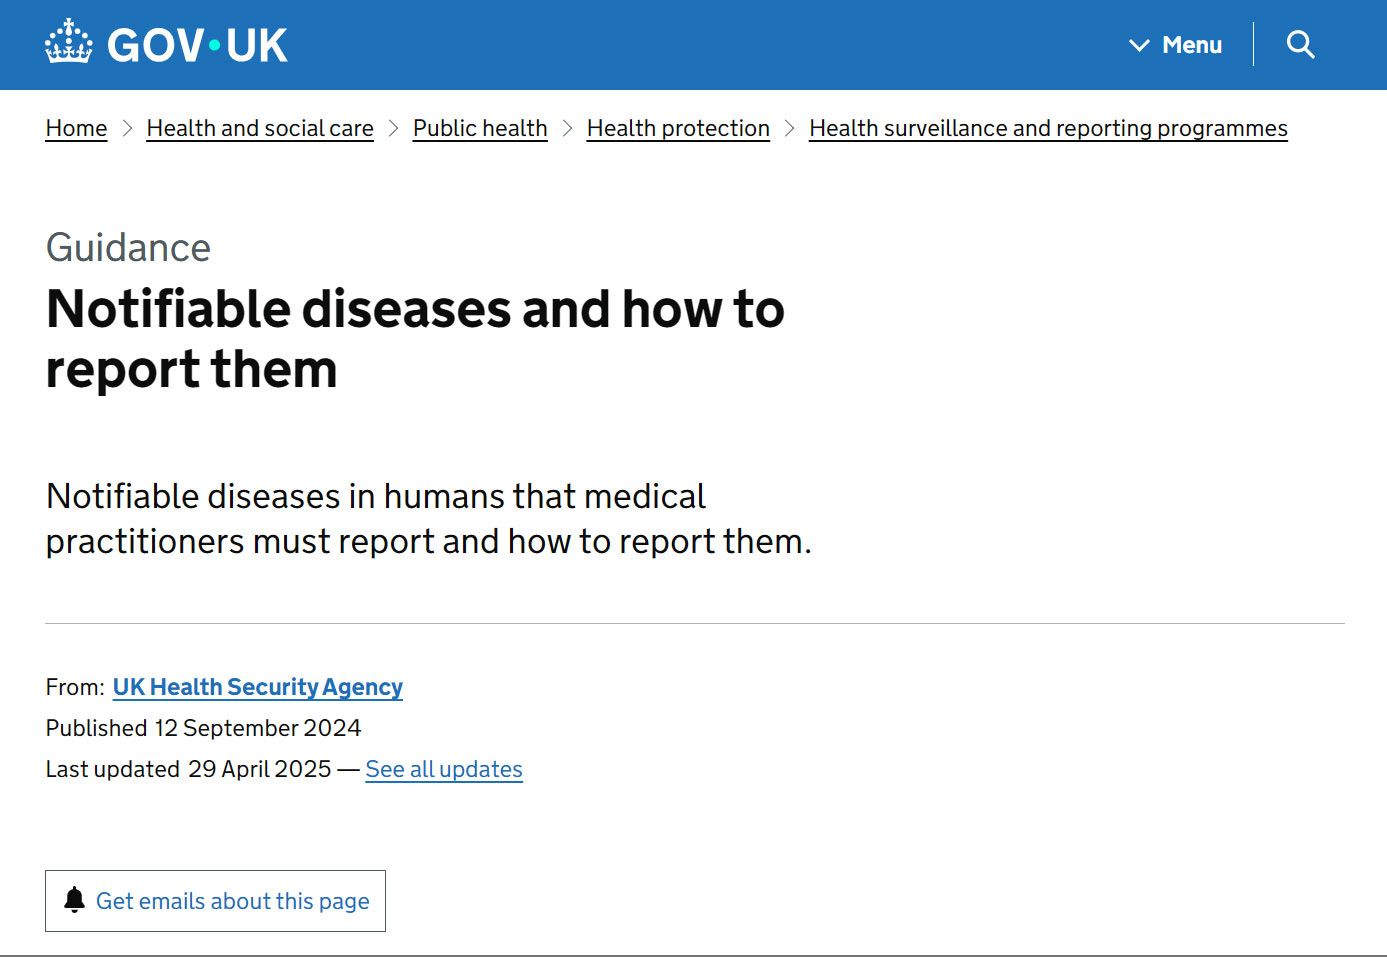The height and width of the screenshot is (957, 1387).
Task: Visit the UK Health Security Agency link
Action: pos(257,687)
